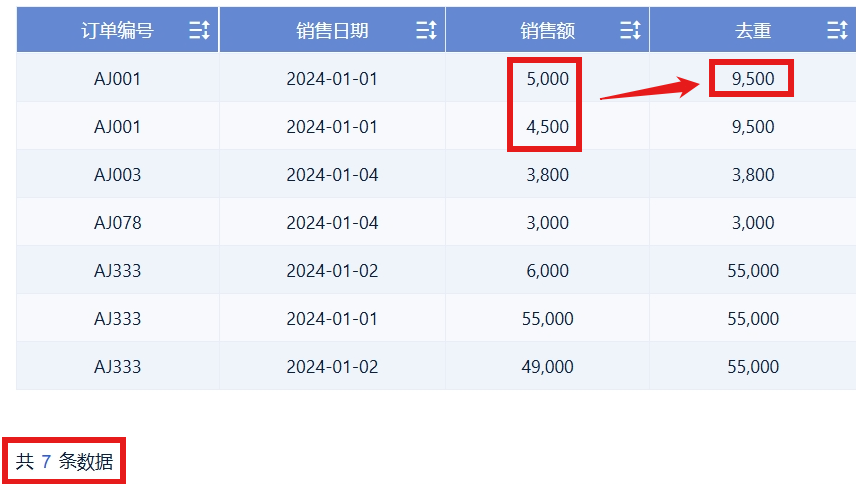This screenshot has width=856, height=487.
Task: Click the 订单编号 column header text
Action: [x=117, y=31]
